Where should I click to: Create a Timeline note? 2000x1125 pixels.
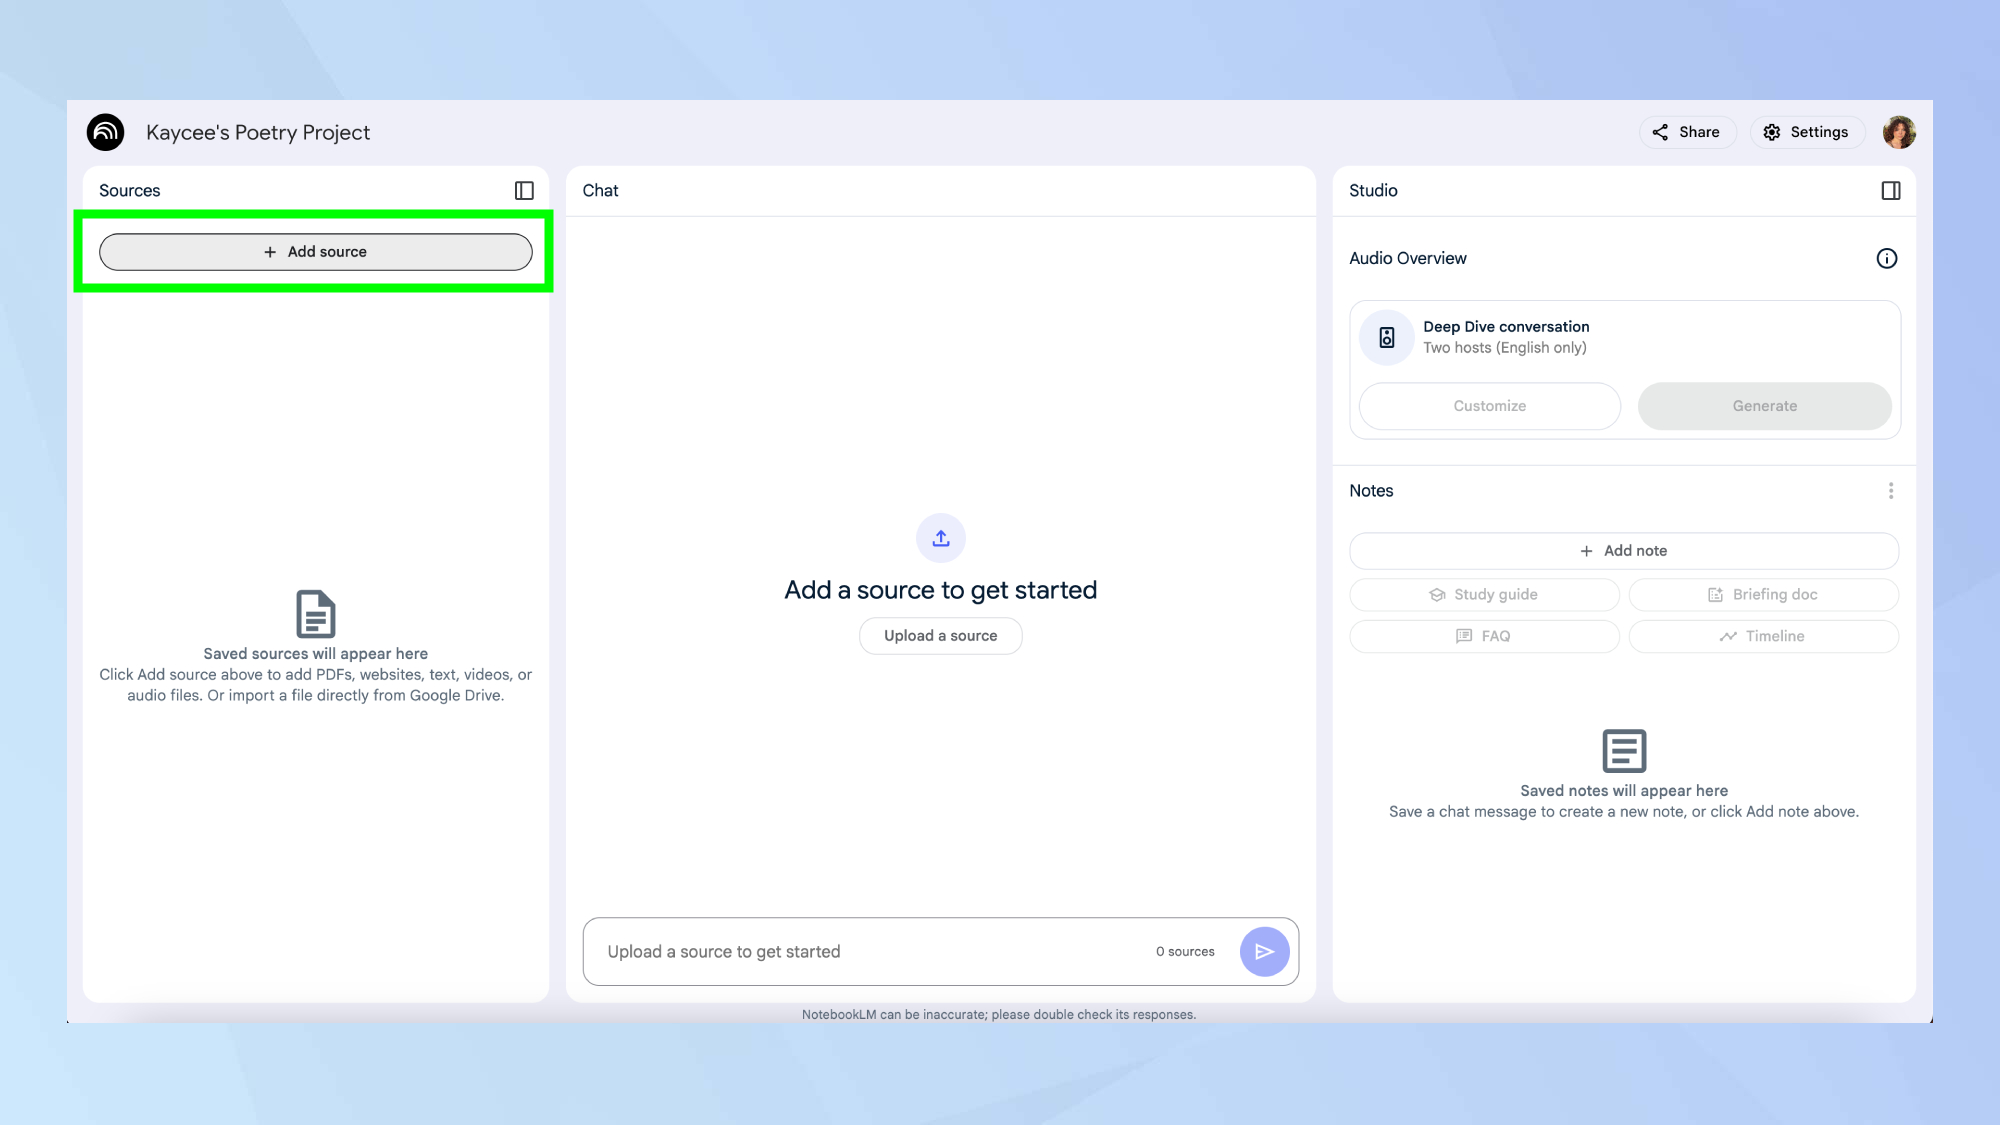pyautogui.click(x=1763, y=636)
